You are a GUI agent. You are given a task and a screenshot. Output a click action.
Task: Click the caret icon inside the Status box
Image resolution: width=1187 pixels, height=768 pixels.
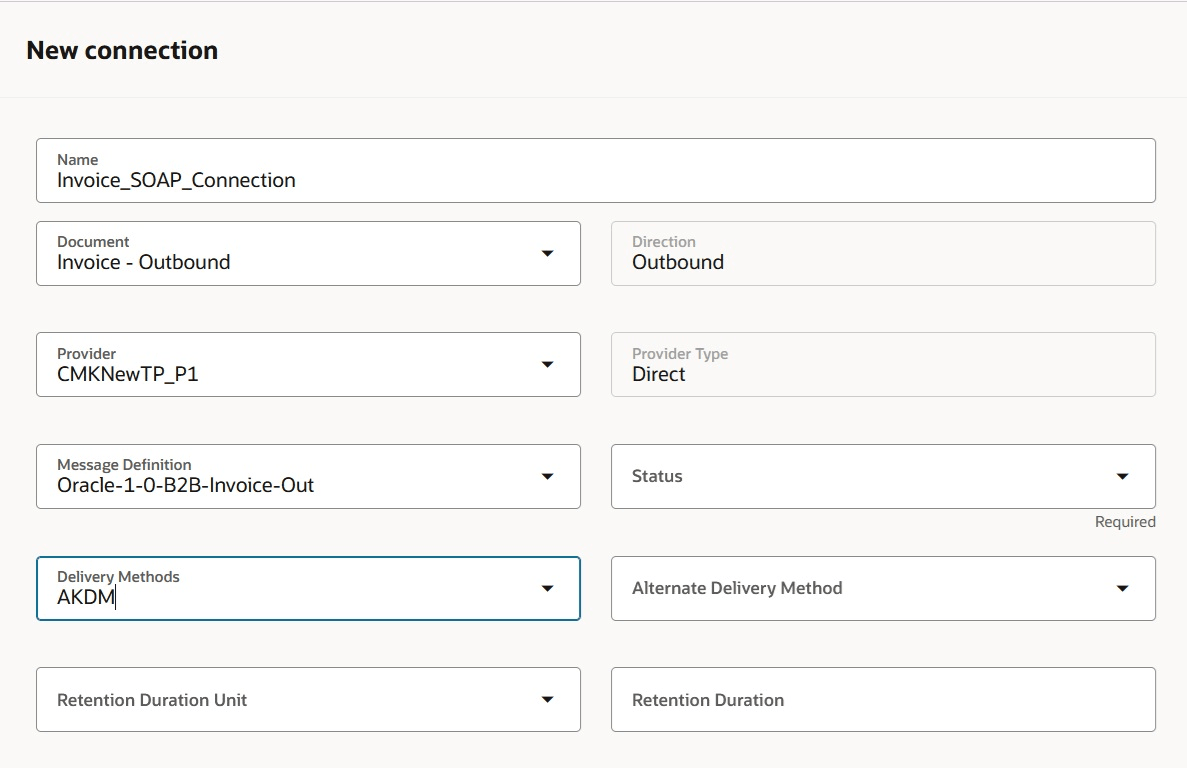(1123, 477)
